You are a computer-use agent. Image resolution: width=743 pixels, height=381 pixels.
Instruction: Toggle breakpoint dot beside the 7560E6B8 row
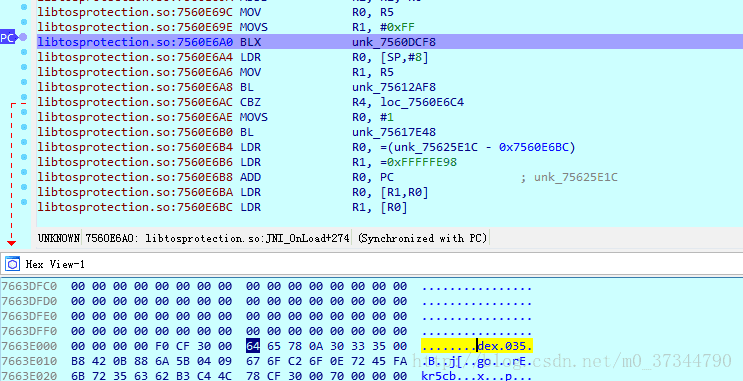pos(24,172)
